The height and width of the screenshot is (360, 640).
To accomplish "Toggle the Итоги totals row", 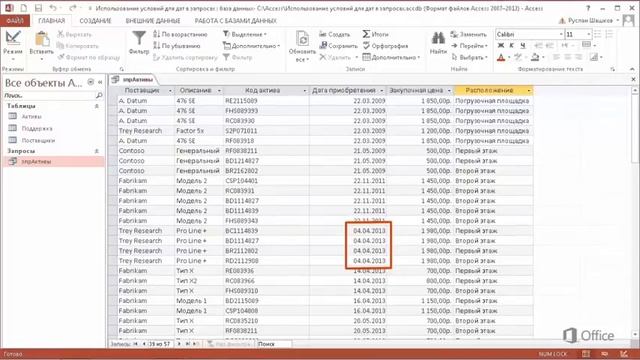I will pos(376,34).
